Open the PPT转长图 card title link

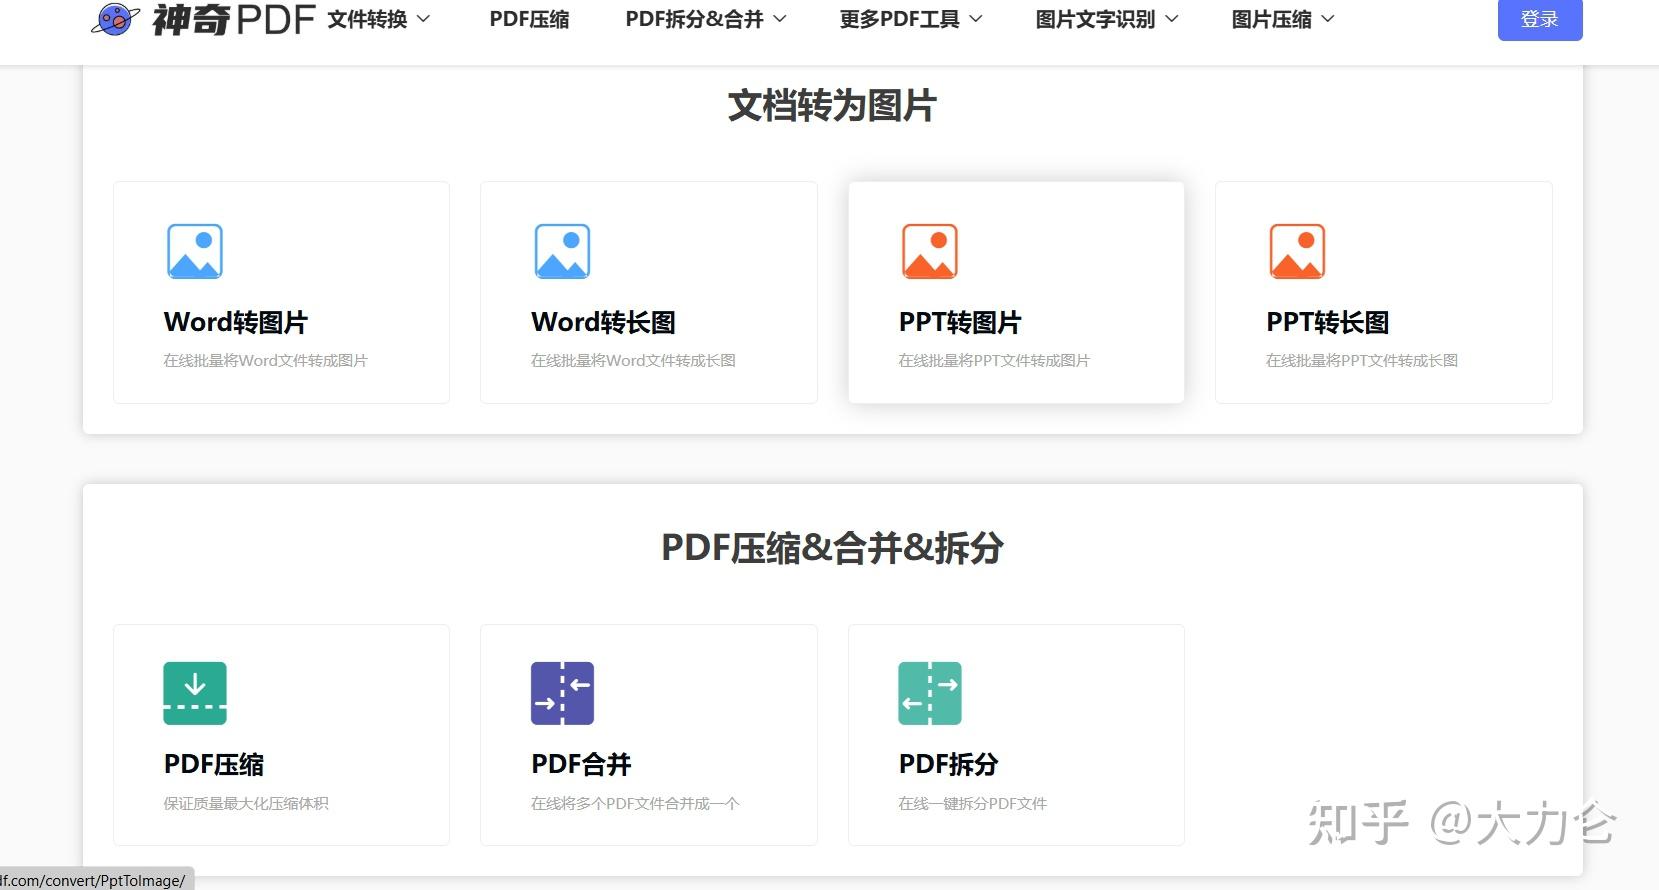click(x=1327, y=322)
